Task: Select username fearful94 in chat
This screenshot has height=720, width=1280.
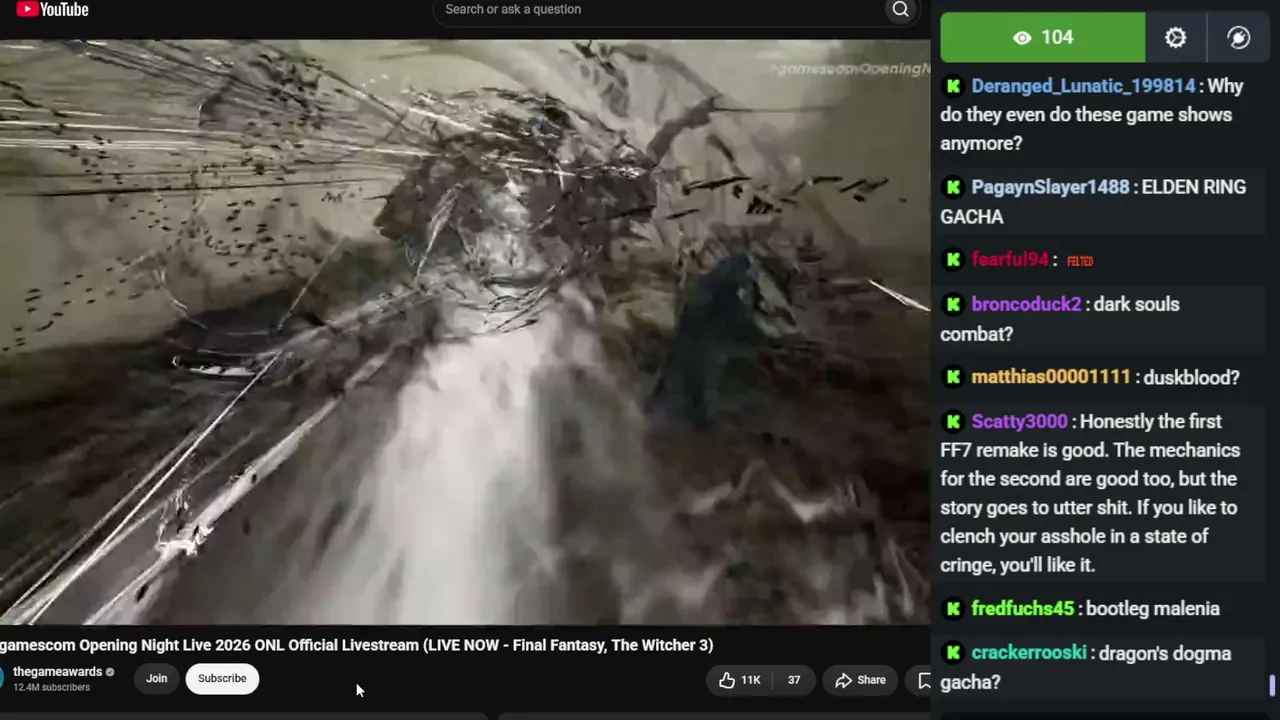Action: pyautogui.click(x=1010, y=260)
